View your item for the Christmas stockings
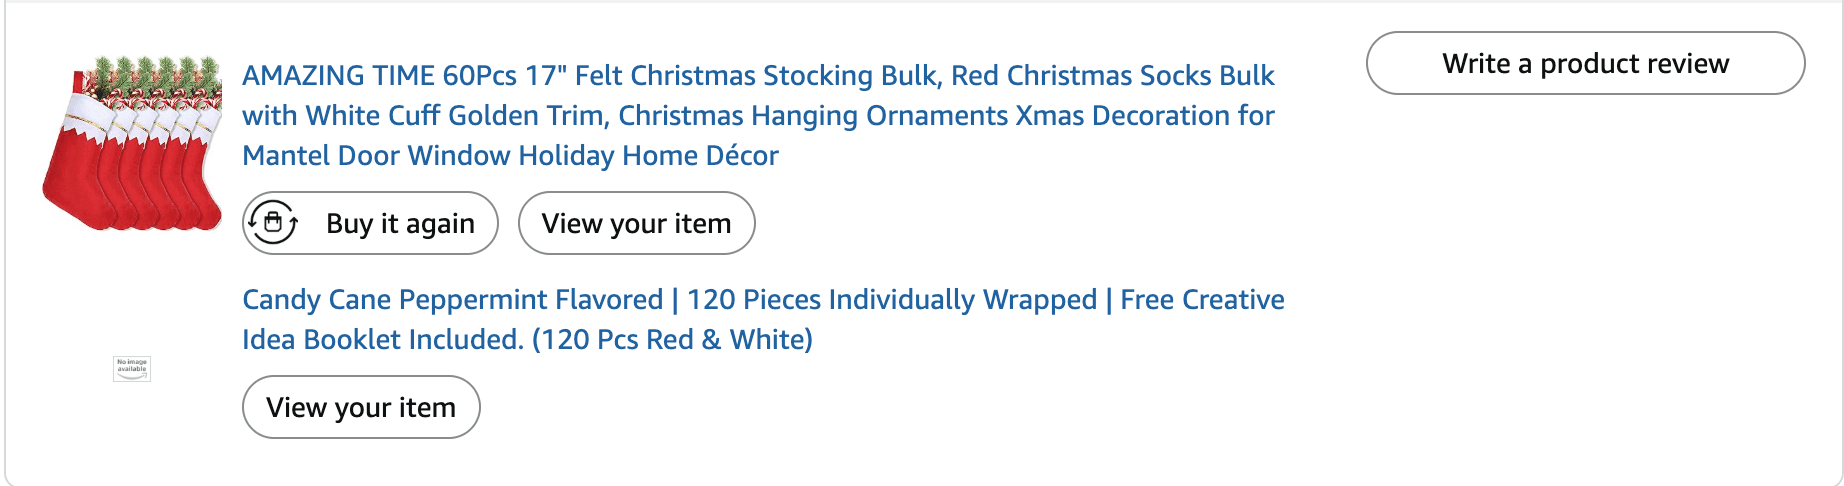Screen dimensions: 1844x486 (x=636, y=224)
